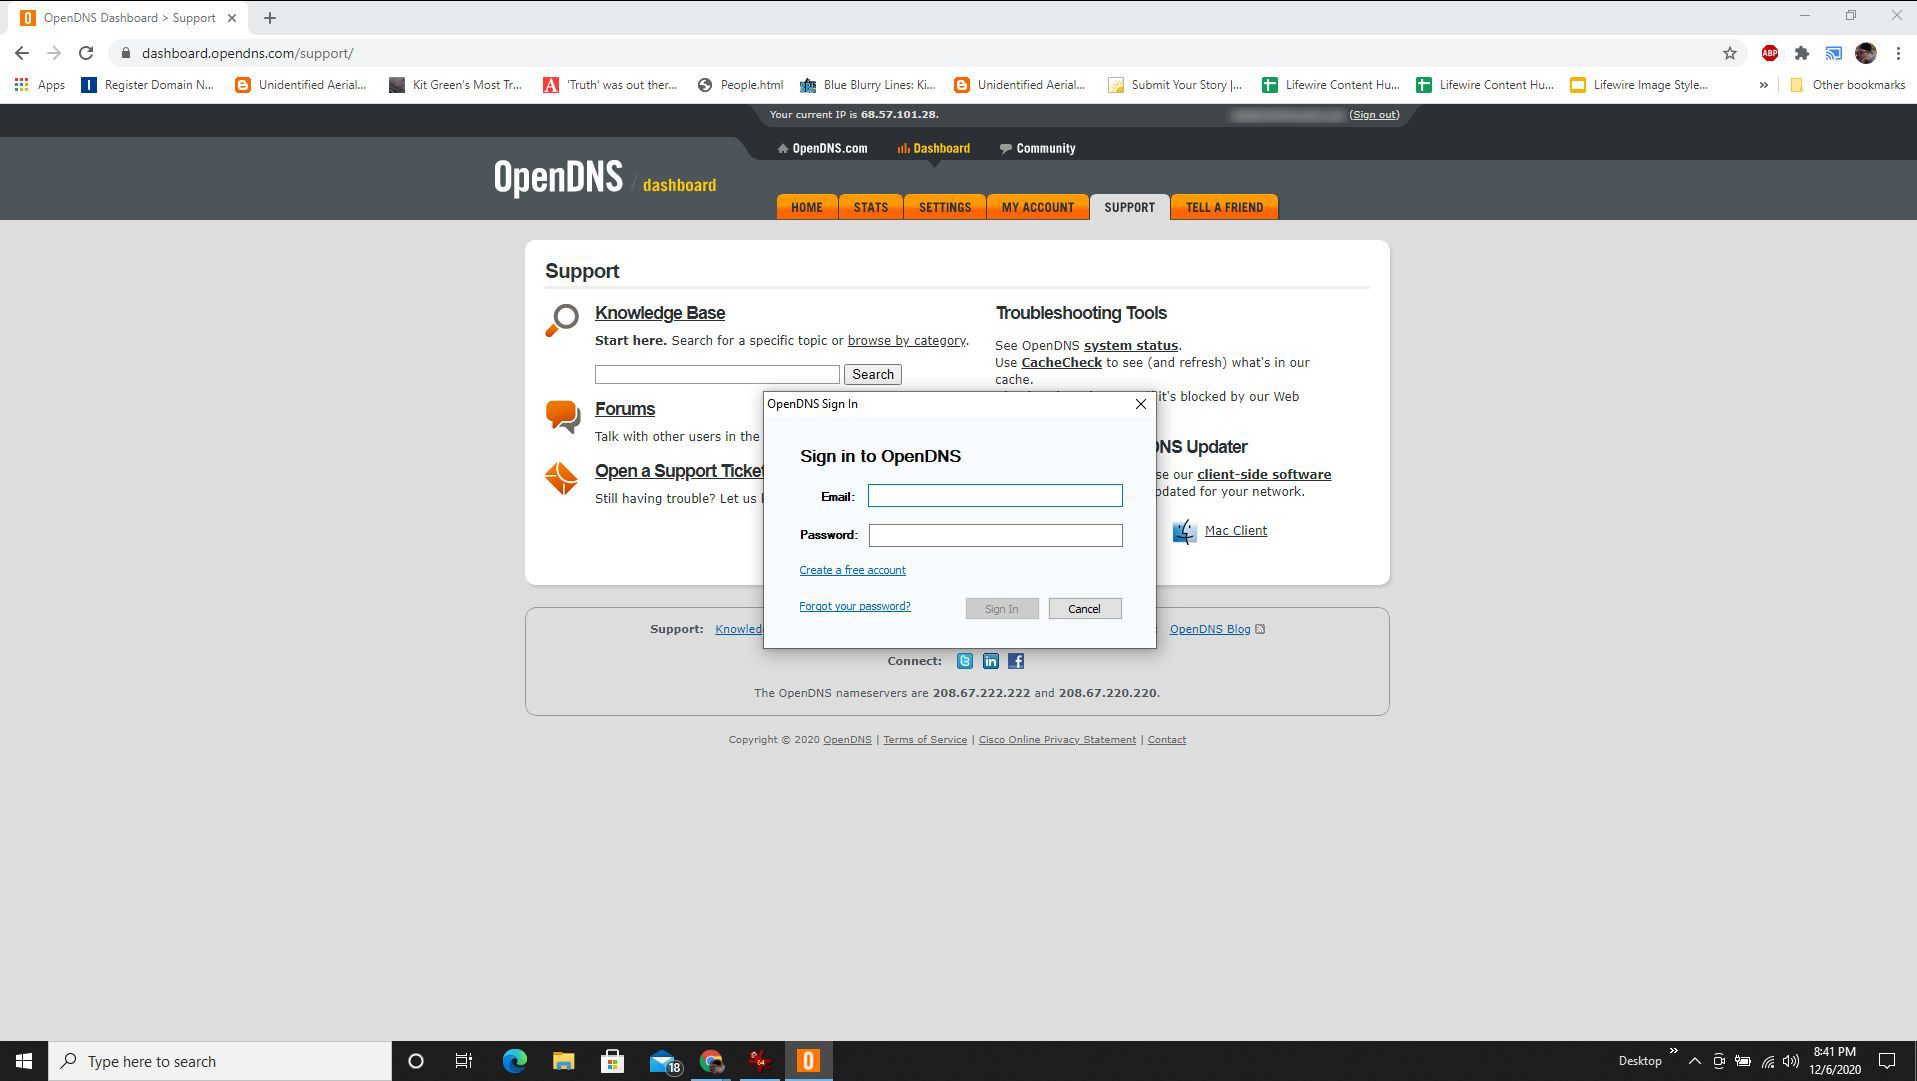The height and width of the screenshot is (1081, 1917).
Task: Cancel the sign in dialog
Action: 1084,609
